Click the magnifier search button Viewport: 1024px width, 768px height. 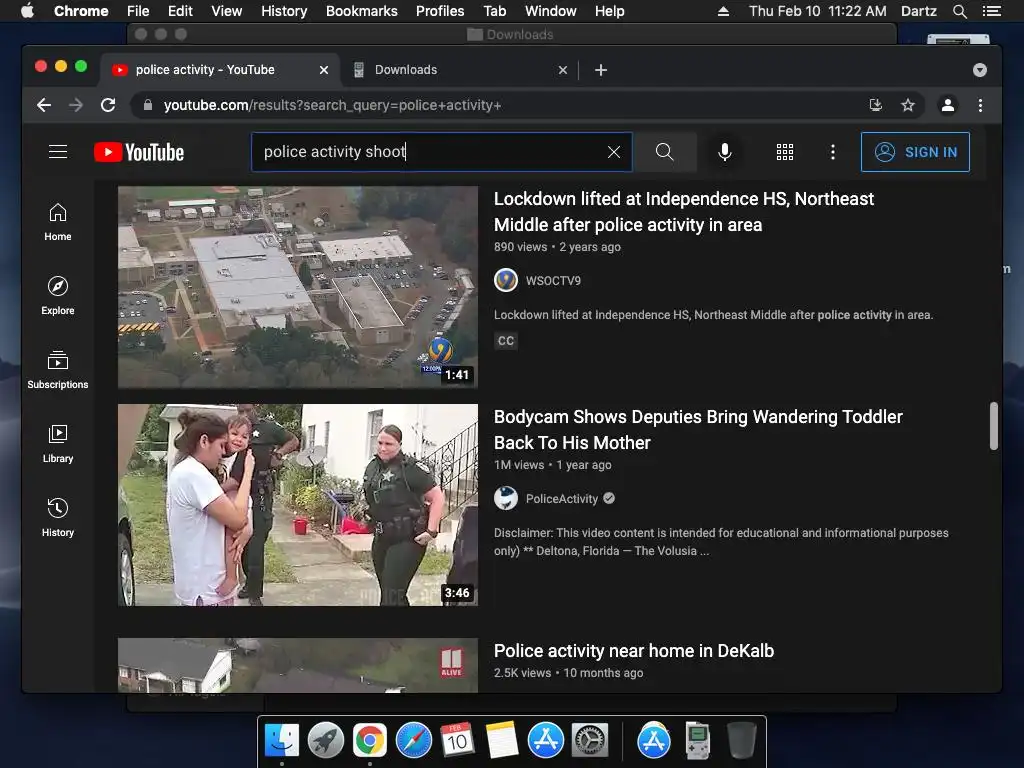coord(664,152)
